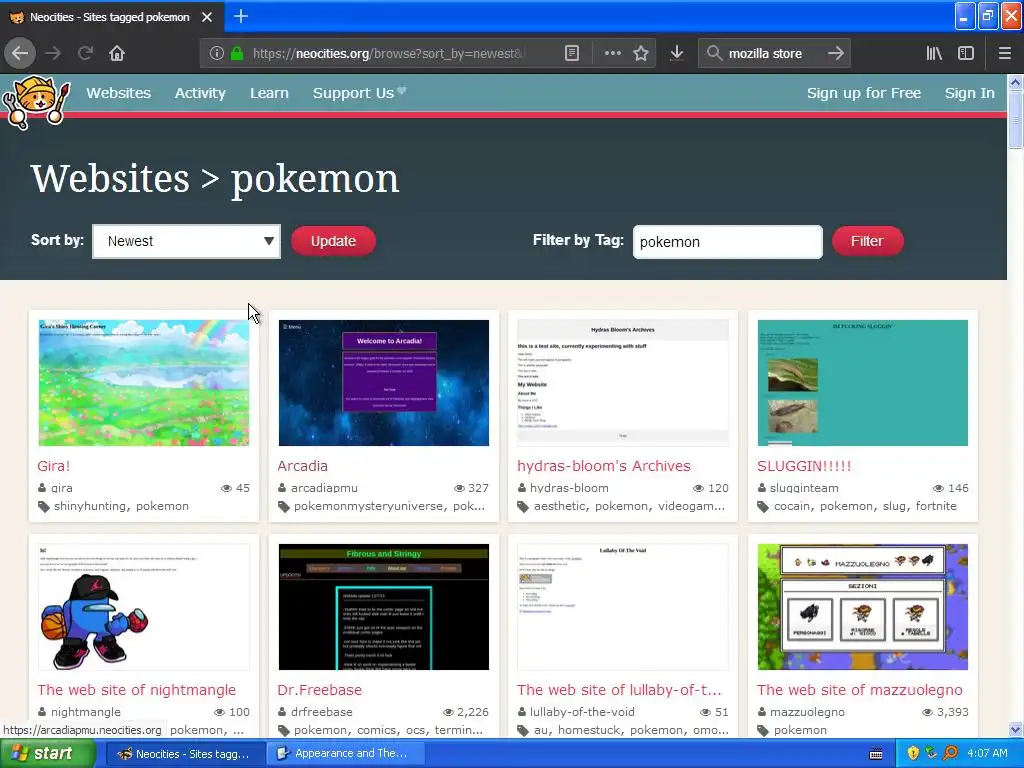Image resolution: width=1024 pixels, height=768 pixels.
Task: Open the mazzuolegno site thumbnail
Action: [863, 607]
